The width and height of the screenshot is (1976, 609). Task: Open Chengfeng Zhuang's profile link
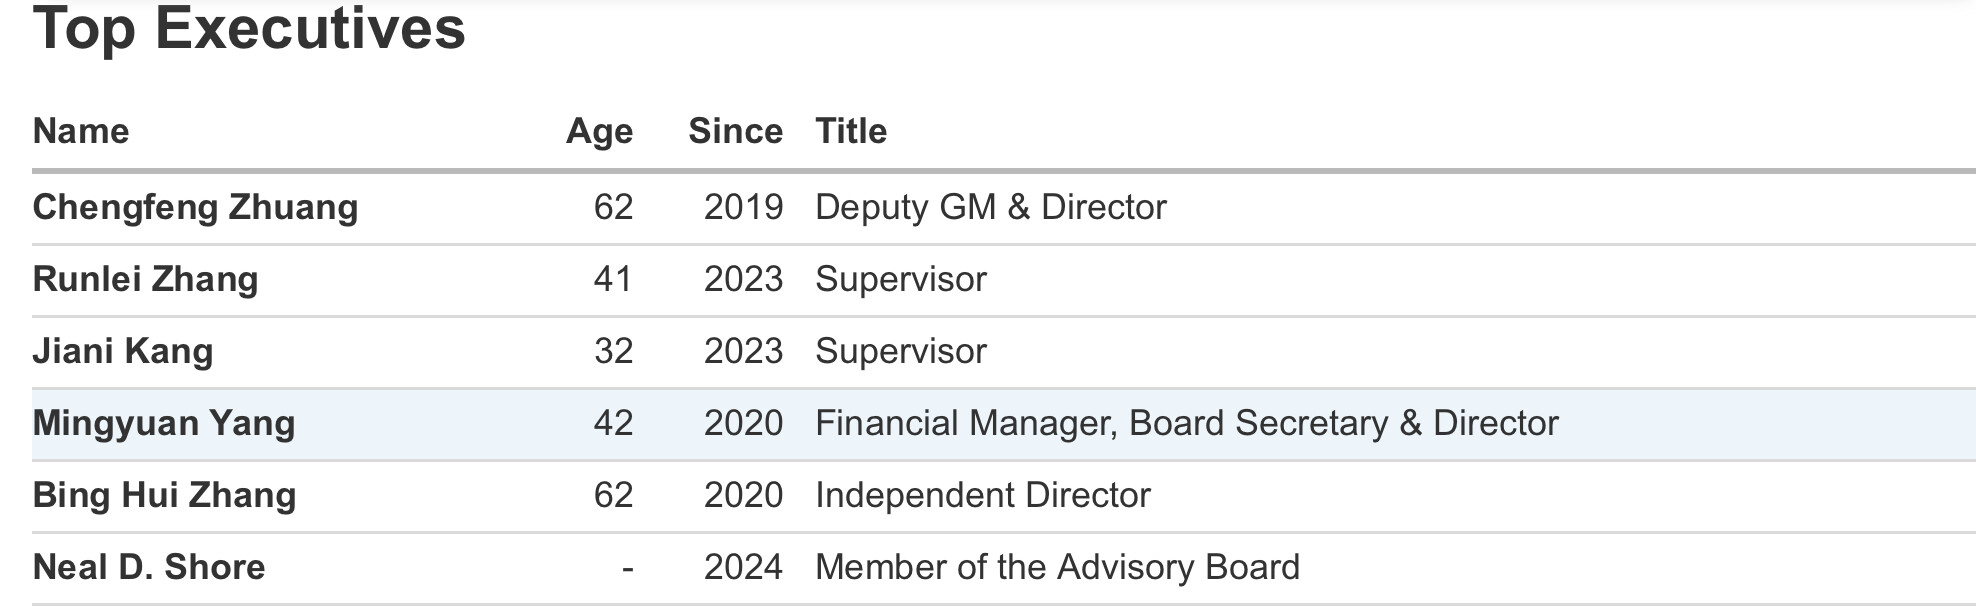click(x=195, y=207)
